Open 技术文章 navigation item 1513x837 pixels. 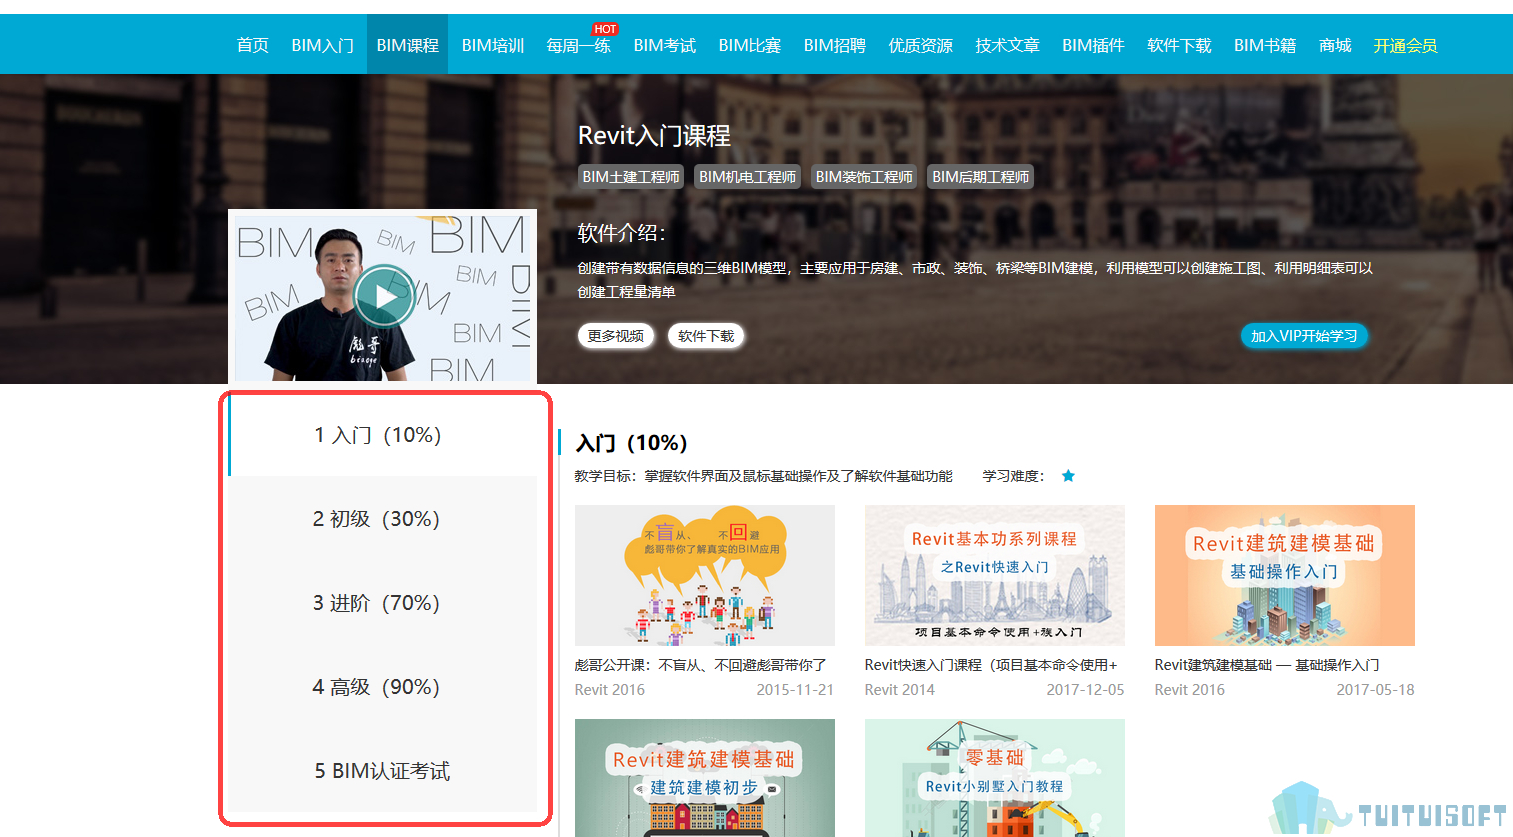point(1007,45)
